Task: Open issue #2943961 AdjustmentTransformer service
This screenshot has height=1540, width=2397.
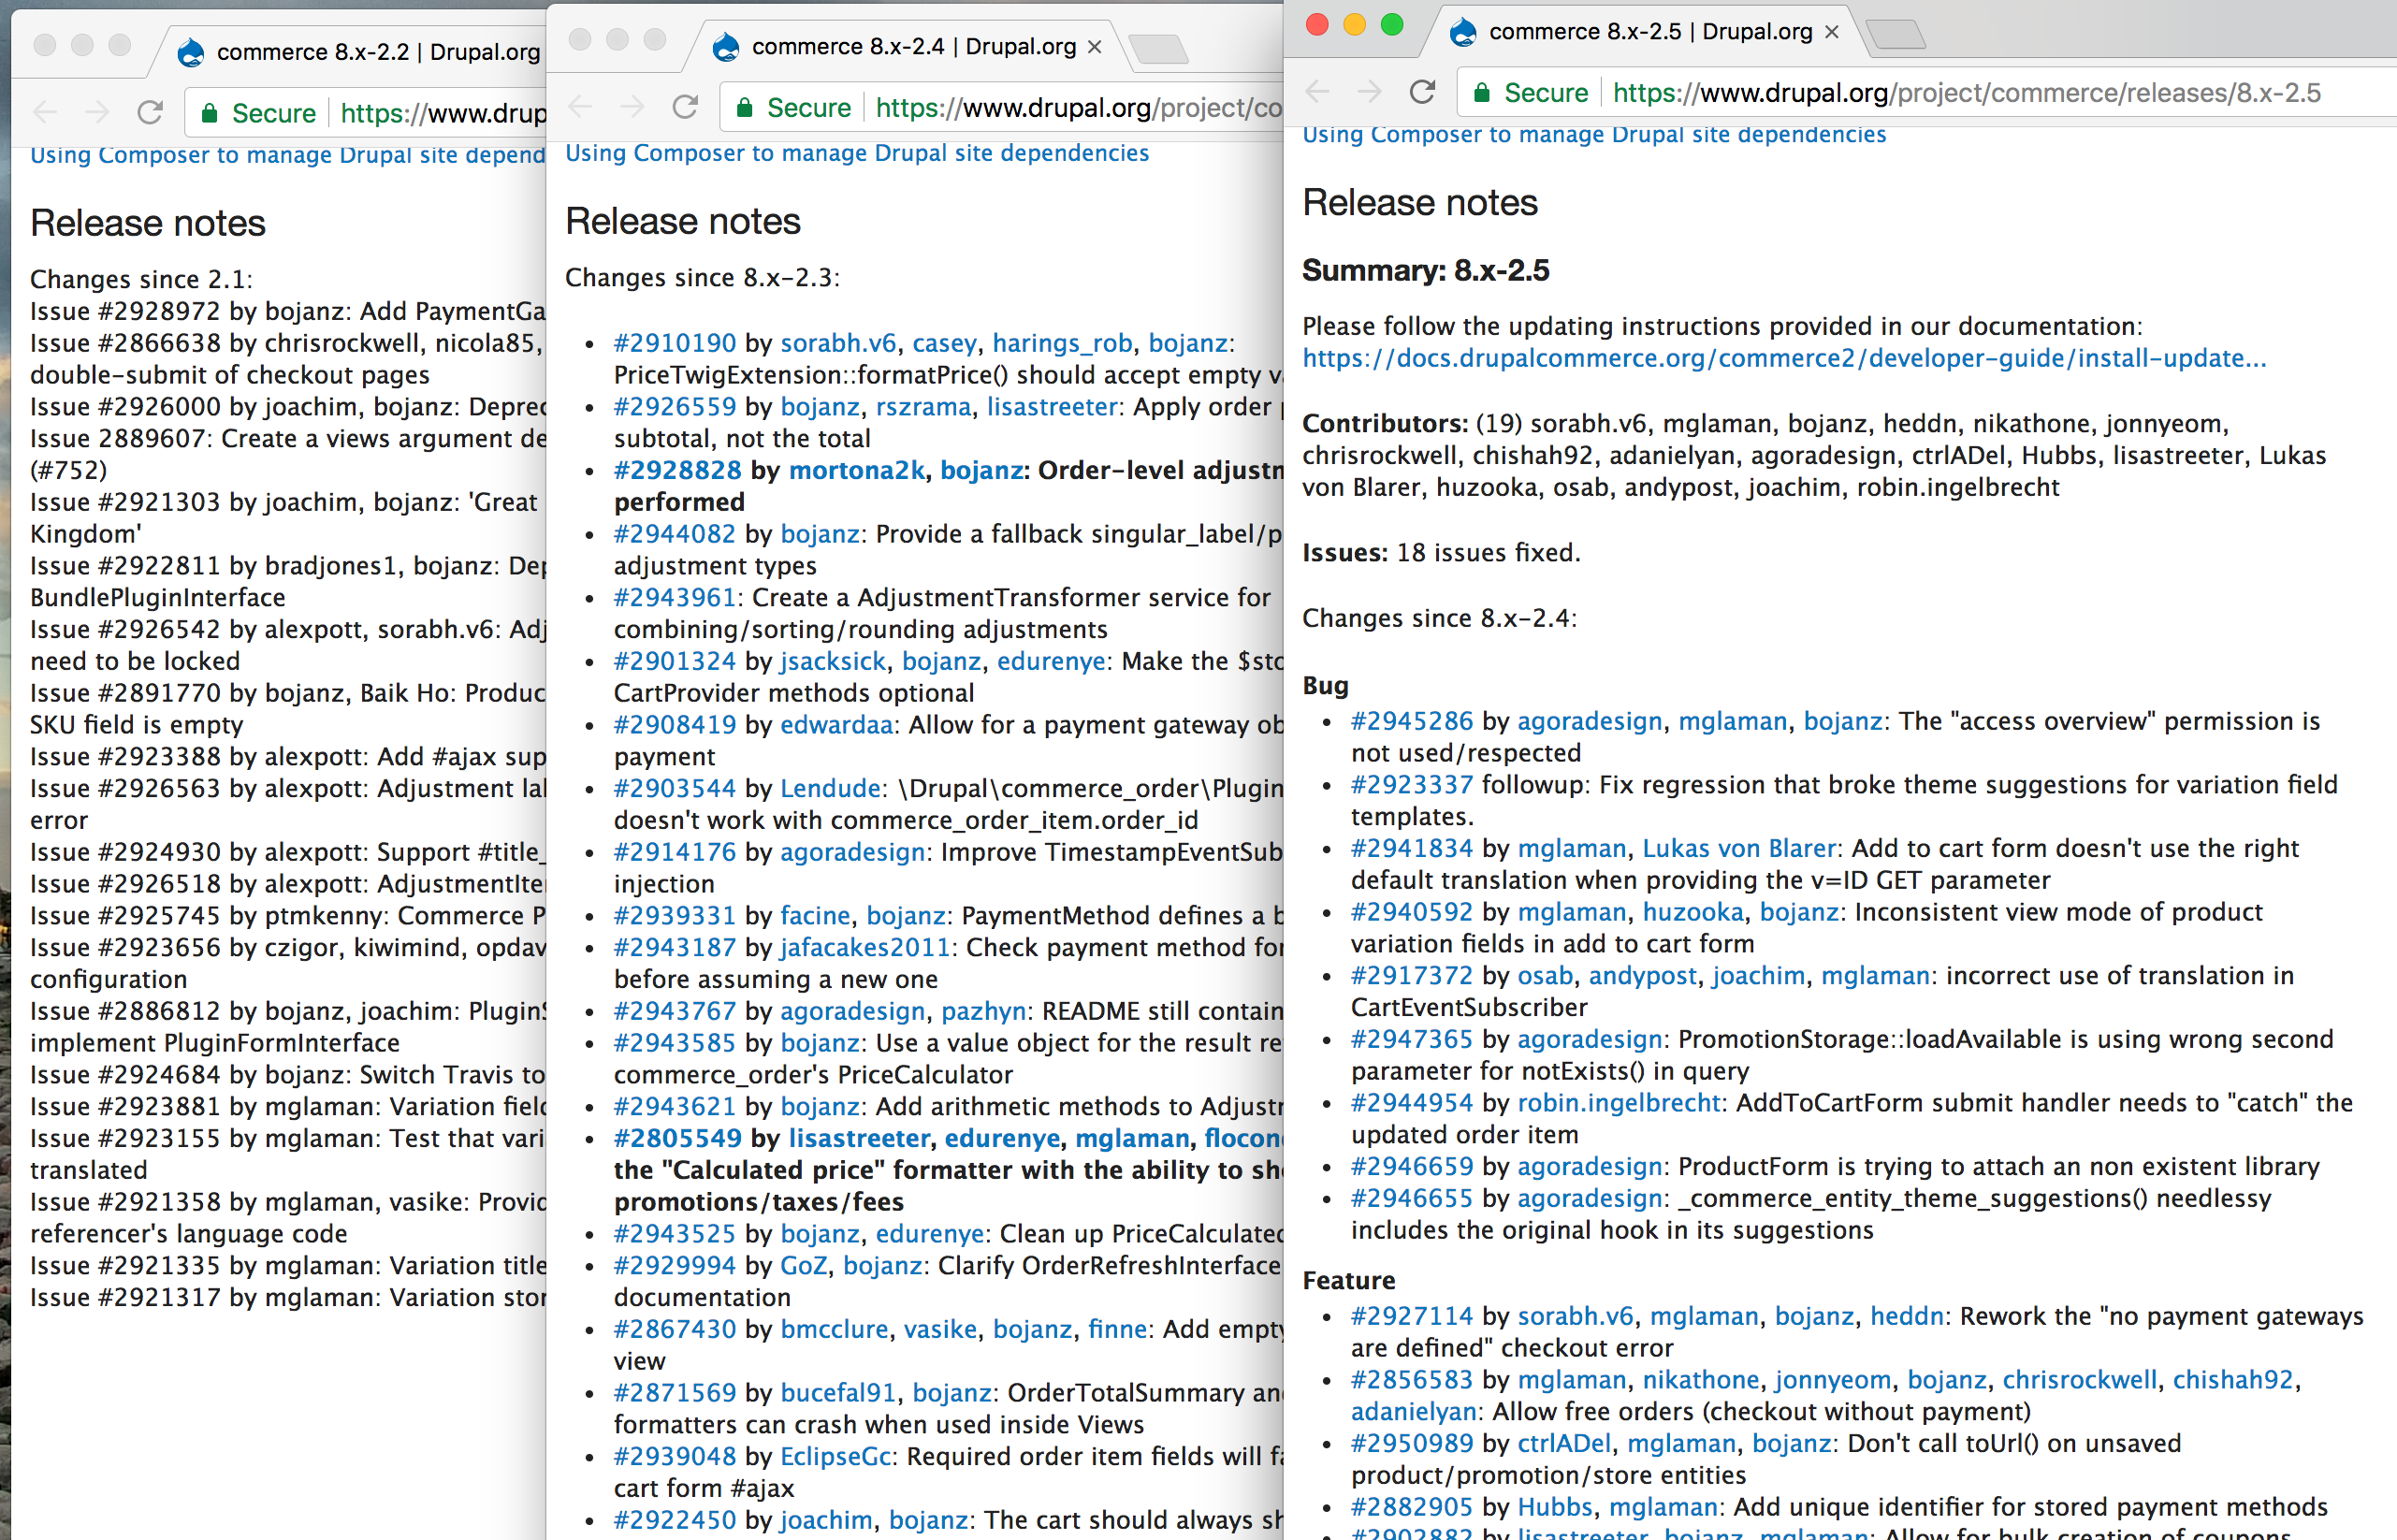Action: [x=674, y=598]
